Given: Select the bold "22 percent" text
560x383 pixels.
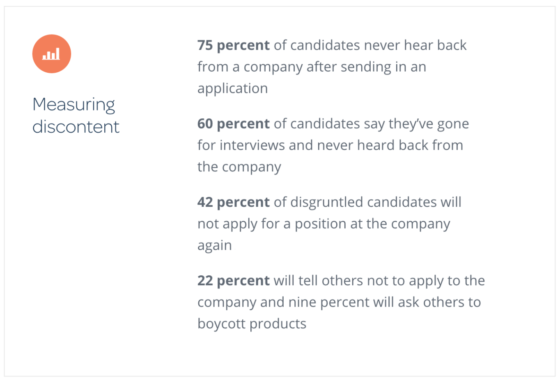Looking at the screenshot, I should point(233,280).
